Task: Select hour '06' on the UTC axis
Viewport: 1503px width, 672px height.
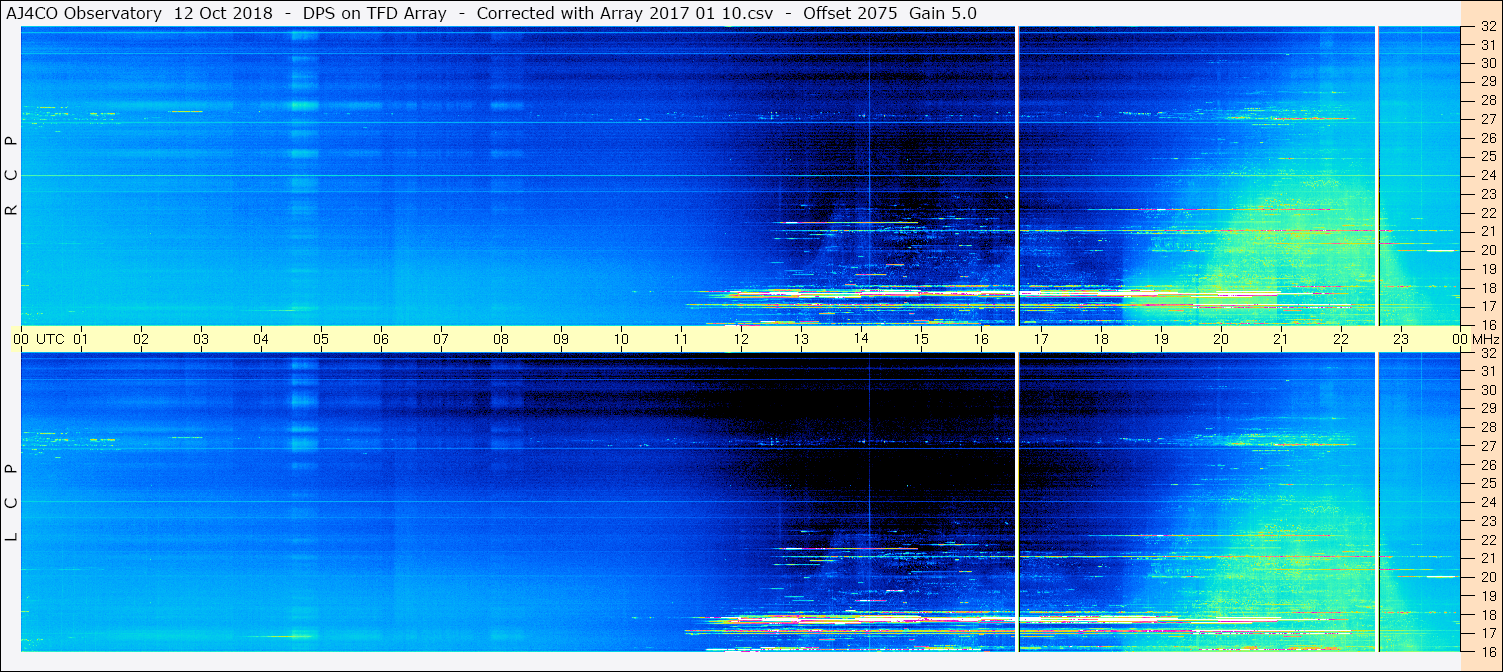Action: pyautogui.click(x=381, y=339)
